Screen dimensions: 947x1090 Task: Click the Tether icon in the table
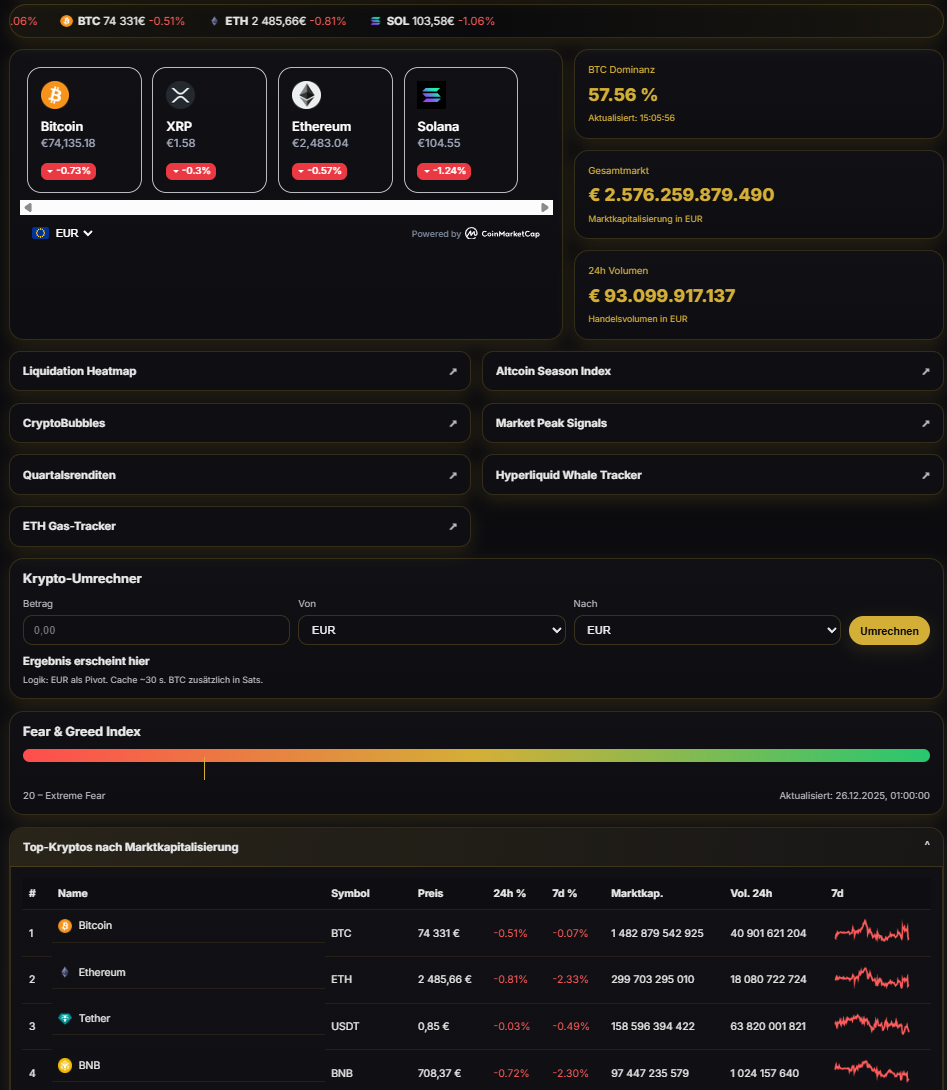point(65,1019)
